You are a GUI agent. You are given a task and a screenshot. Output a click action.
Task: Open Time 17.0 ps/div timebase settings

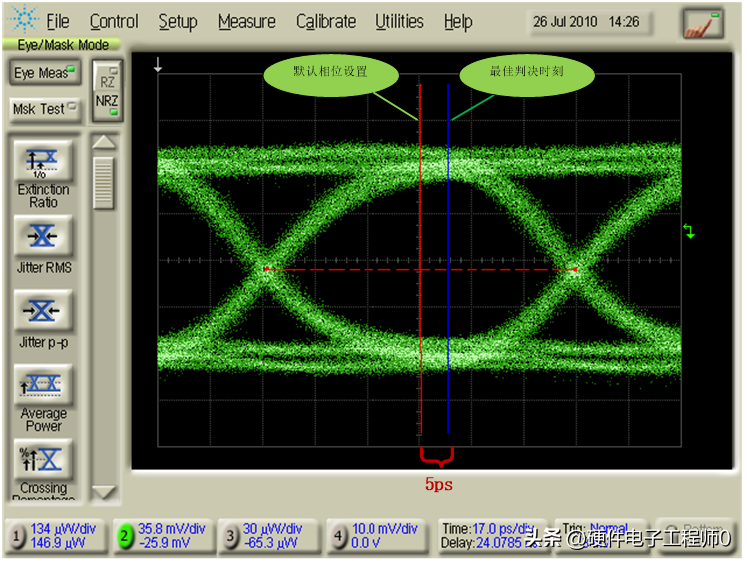(489, 529)
